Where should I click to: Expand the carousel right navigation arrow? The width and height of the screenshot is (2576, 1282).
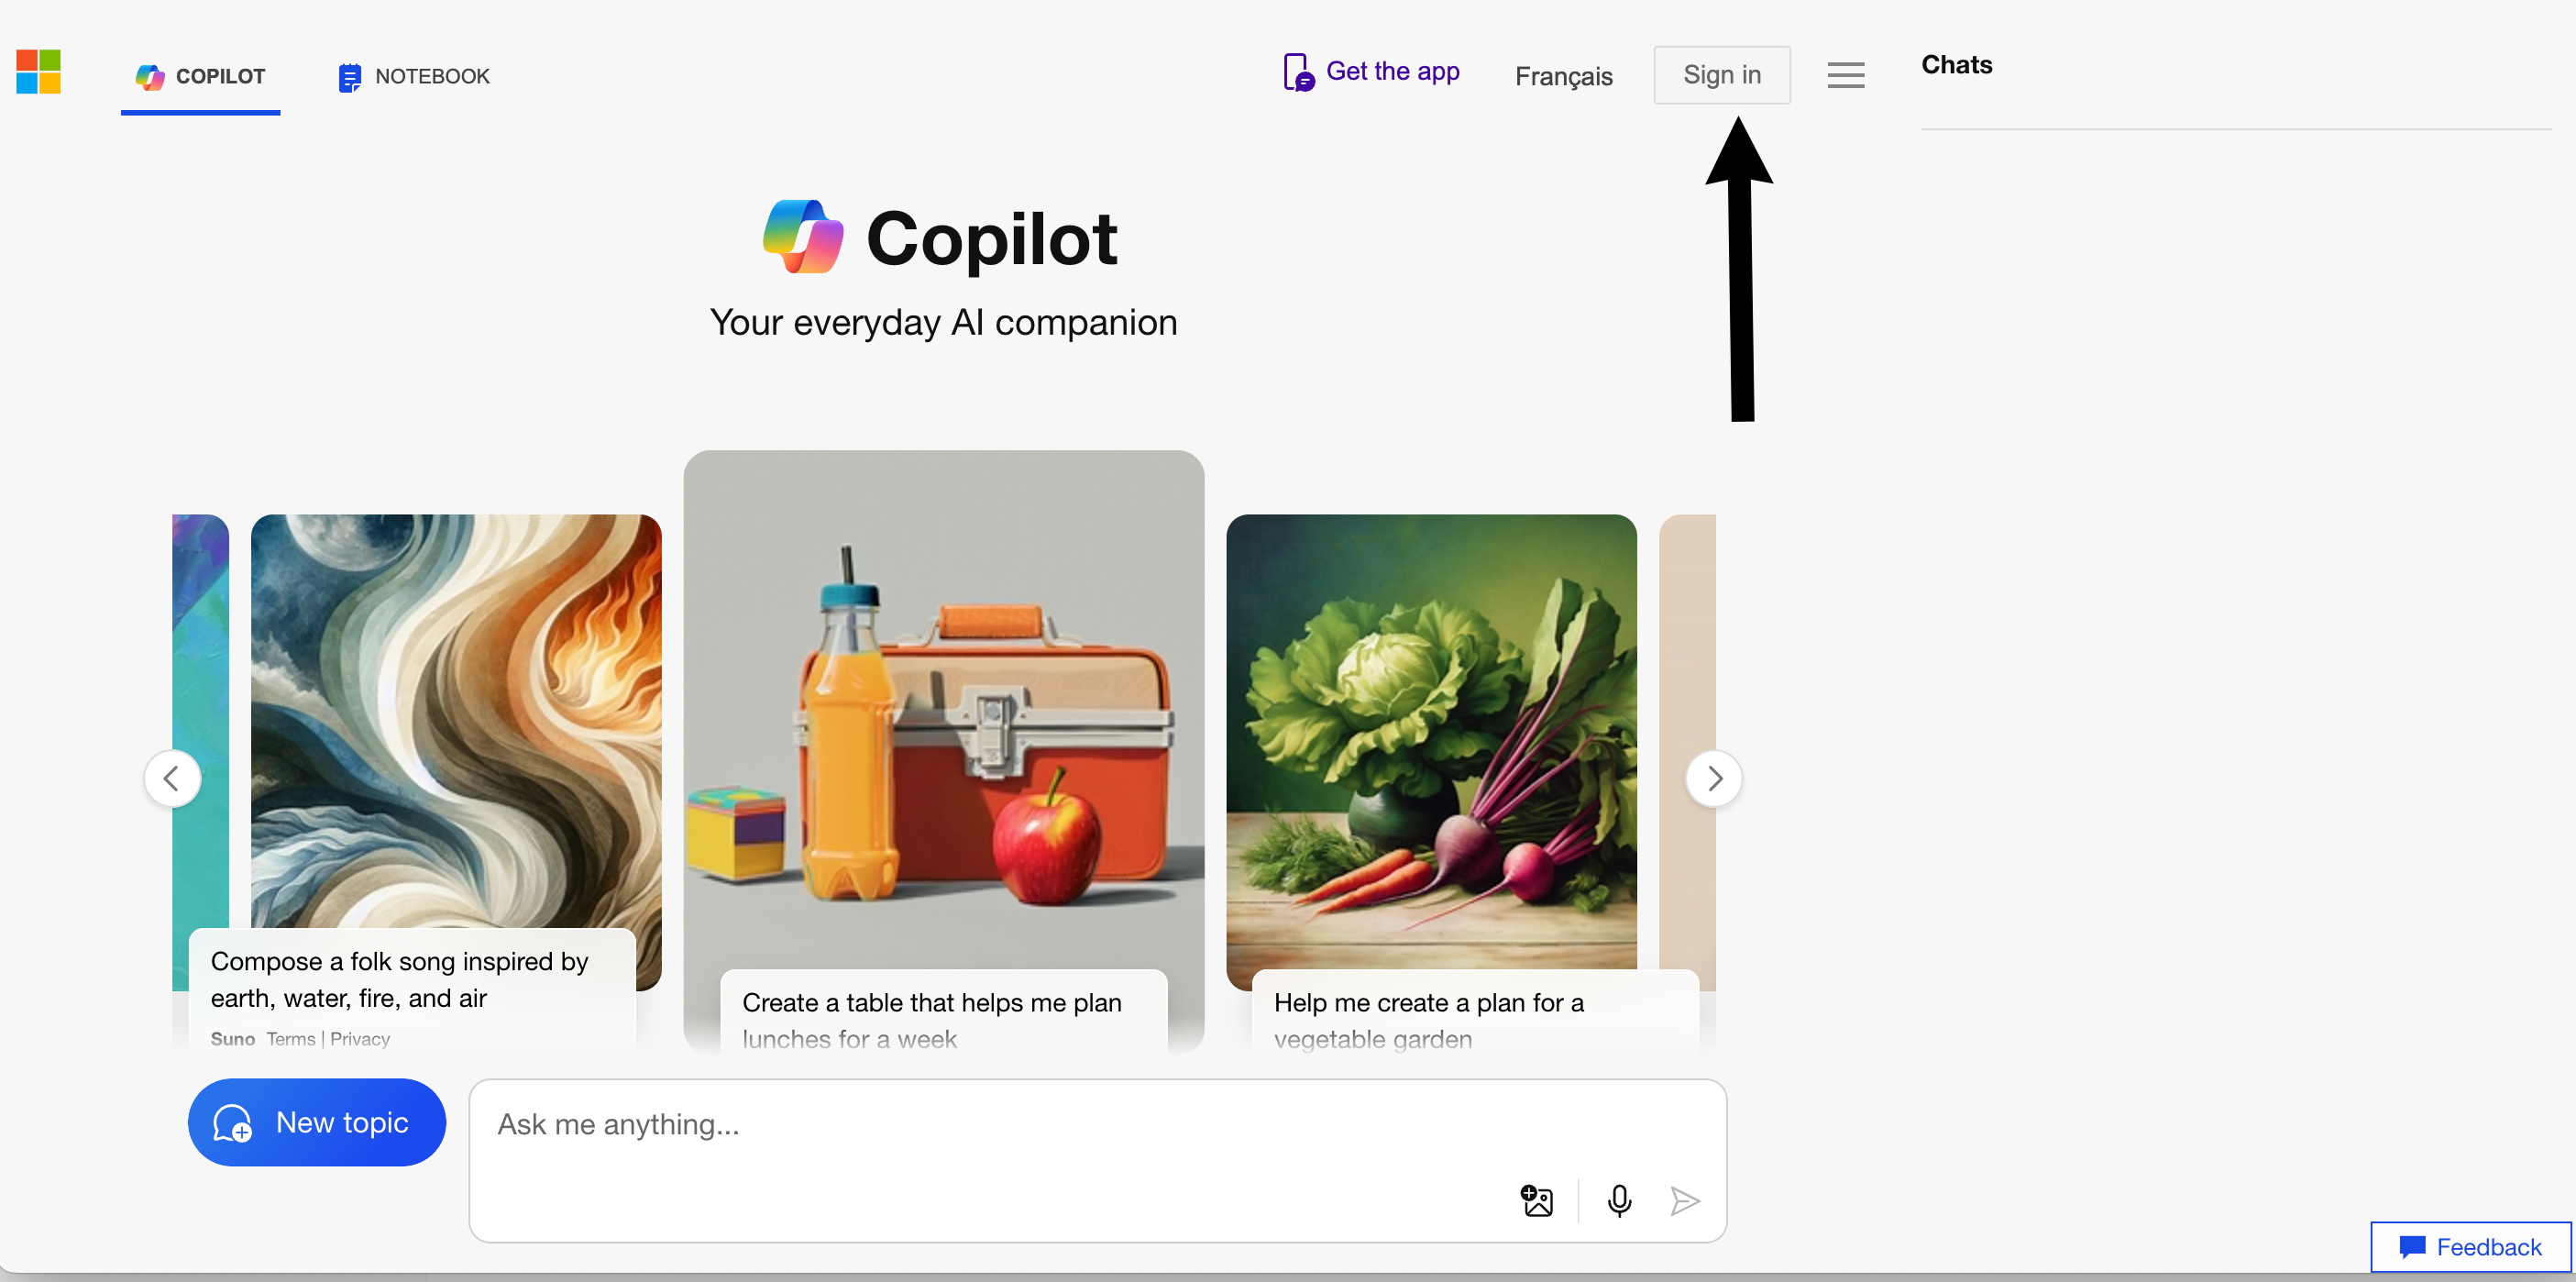click(1713, 779)
